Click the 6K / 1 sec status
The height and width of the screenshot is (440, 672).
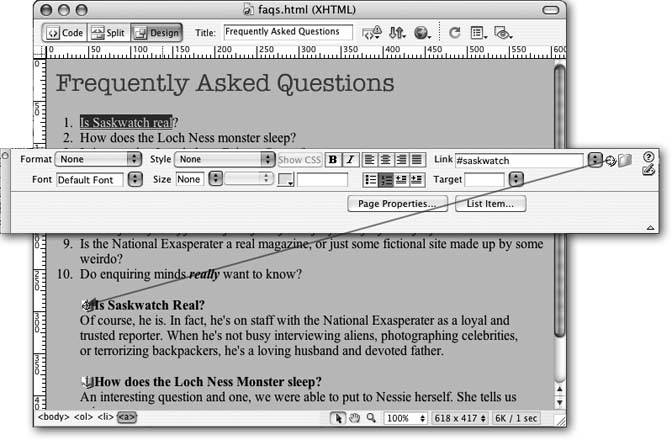516,418
